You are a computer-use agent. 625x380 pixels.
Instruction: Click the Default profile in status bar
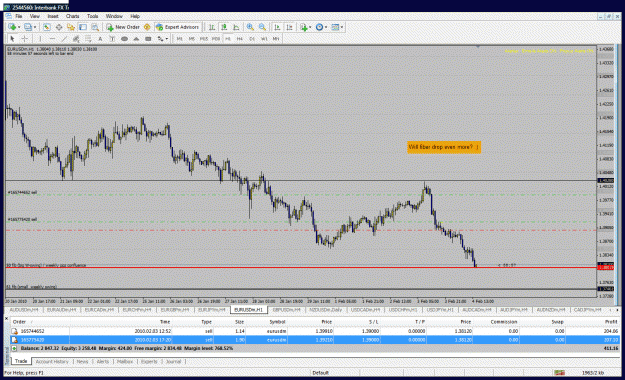[320, 373]
